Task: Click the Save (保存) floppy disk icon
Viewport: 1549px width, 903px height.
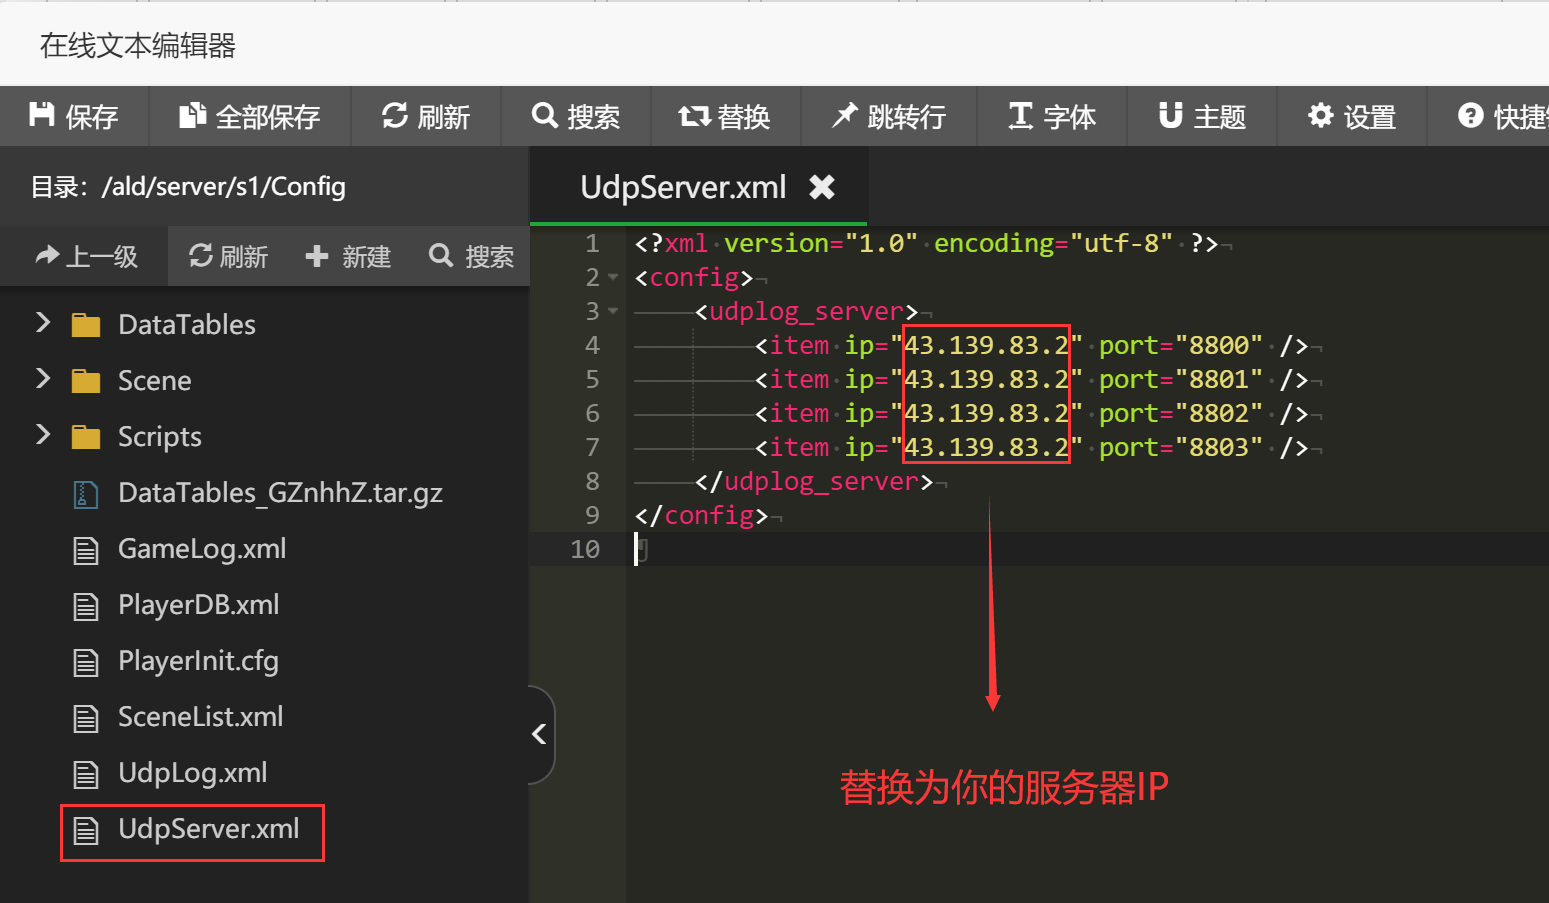Action: click(42, 115)
